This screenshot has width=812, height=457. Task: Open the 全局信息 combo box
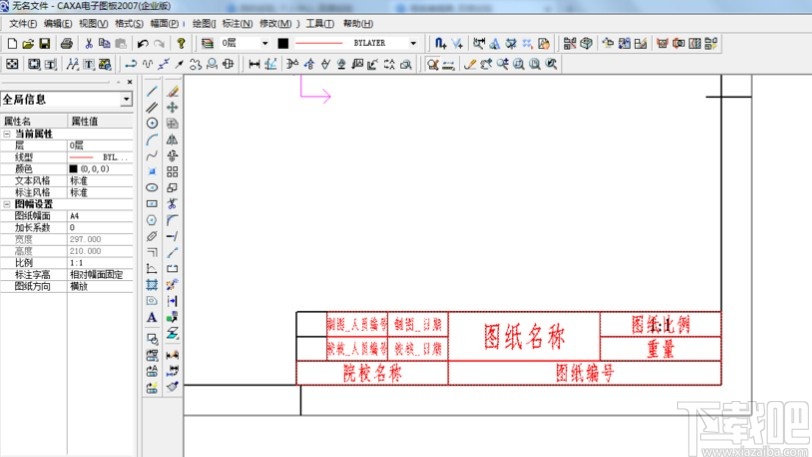tap(67, 99)
